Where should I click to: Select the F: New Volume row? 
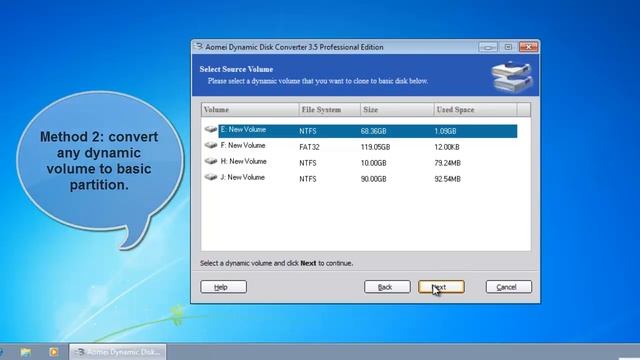(360, 147)
